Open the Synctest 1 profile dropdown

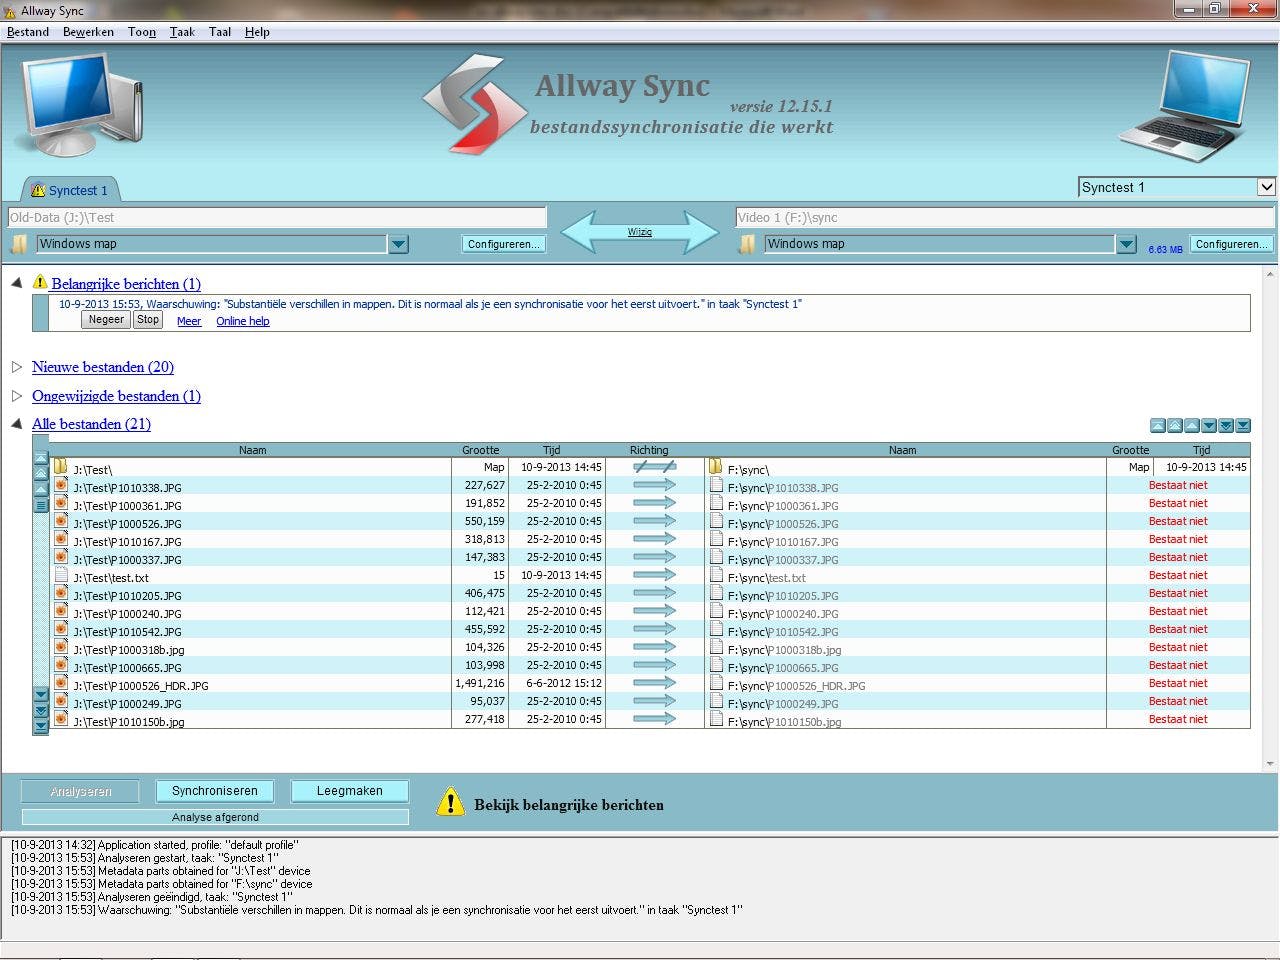click(1266, 187)
